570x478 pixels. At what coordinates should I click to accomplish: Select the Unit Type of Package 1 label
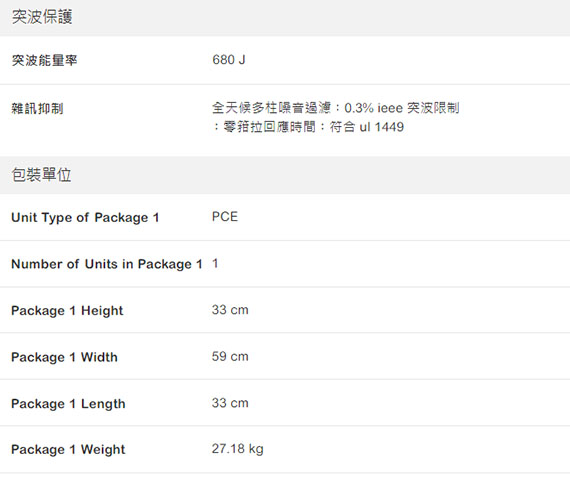coord(85,217)
